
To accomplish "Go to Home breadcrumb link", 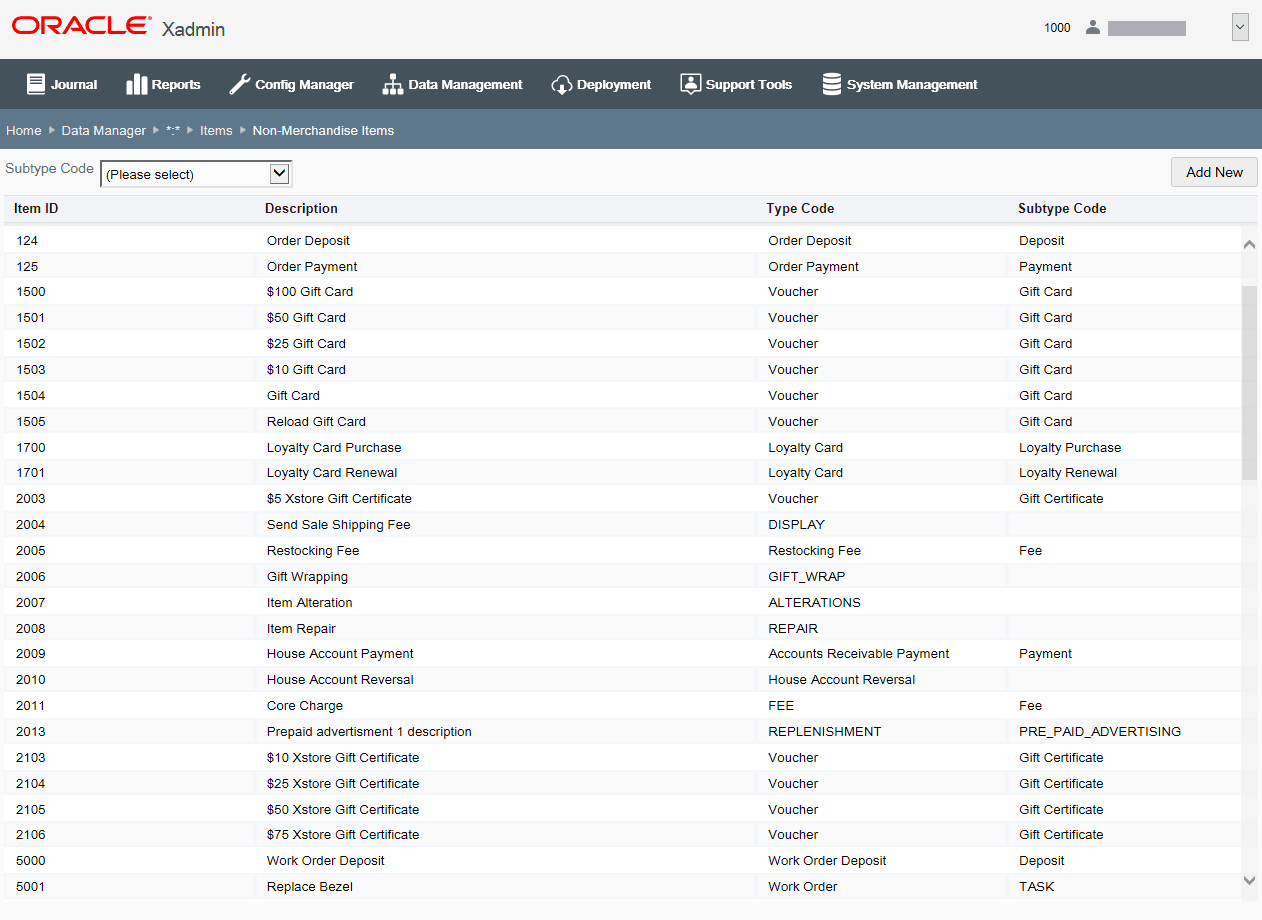I will click(24, 130).
